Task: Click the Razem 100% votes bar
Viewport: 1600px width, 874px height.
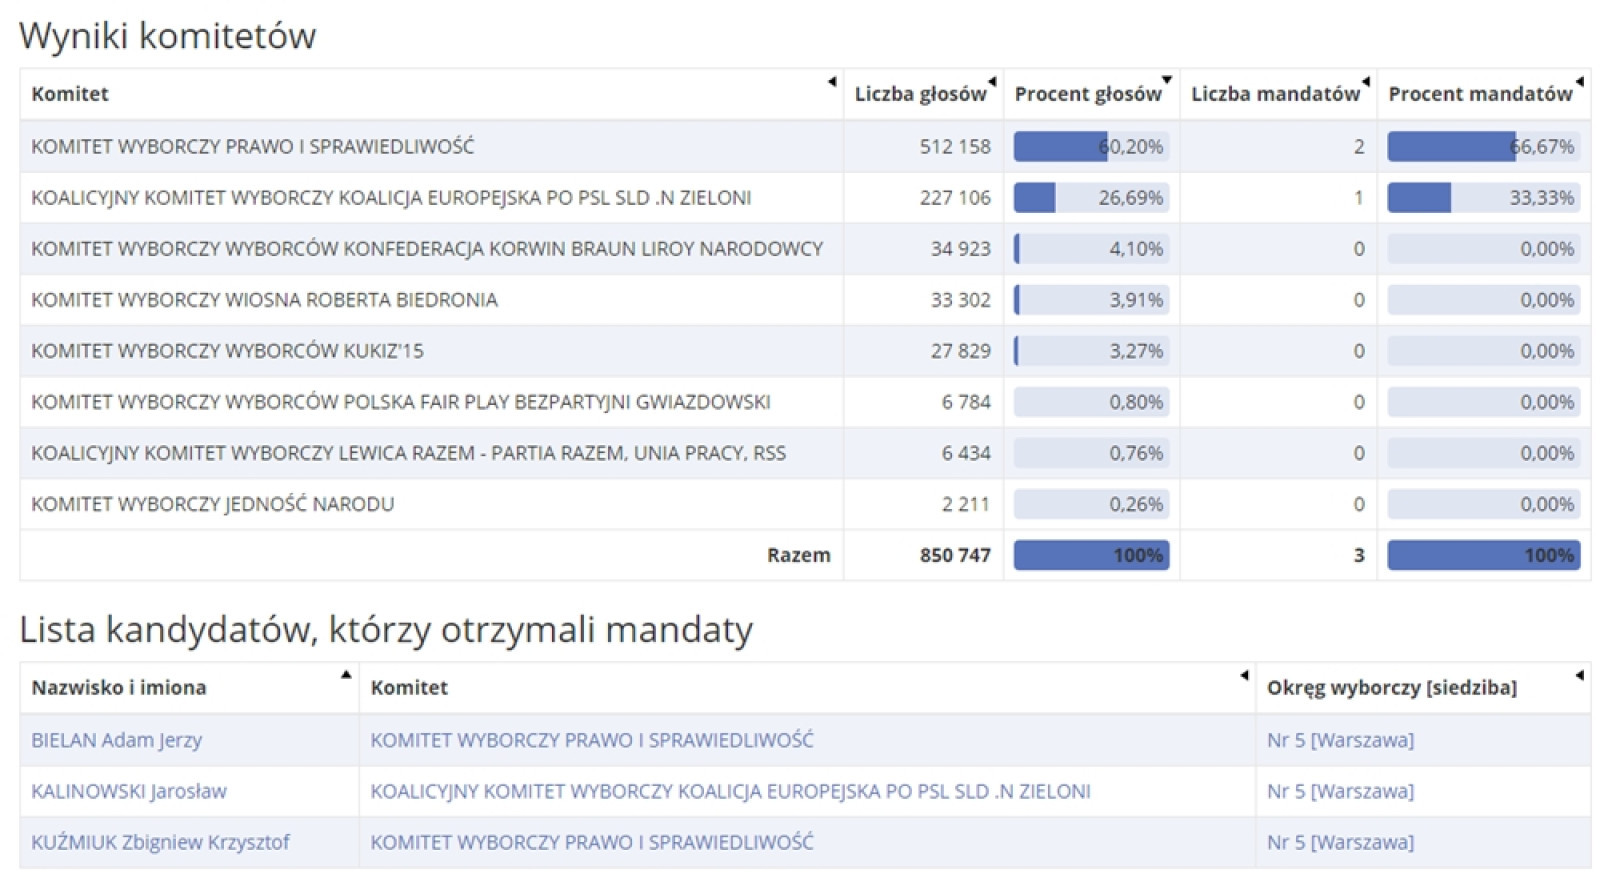Action: pos(1091,555)
